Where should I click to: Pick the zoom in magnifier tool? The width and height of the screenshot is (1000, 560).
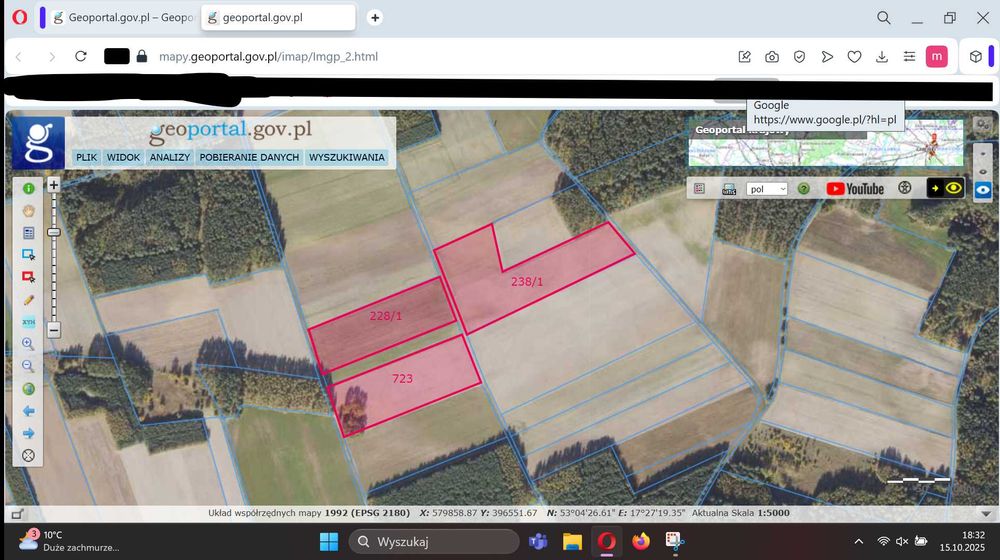point(28,344)
